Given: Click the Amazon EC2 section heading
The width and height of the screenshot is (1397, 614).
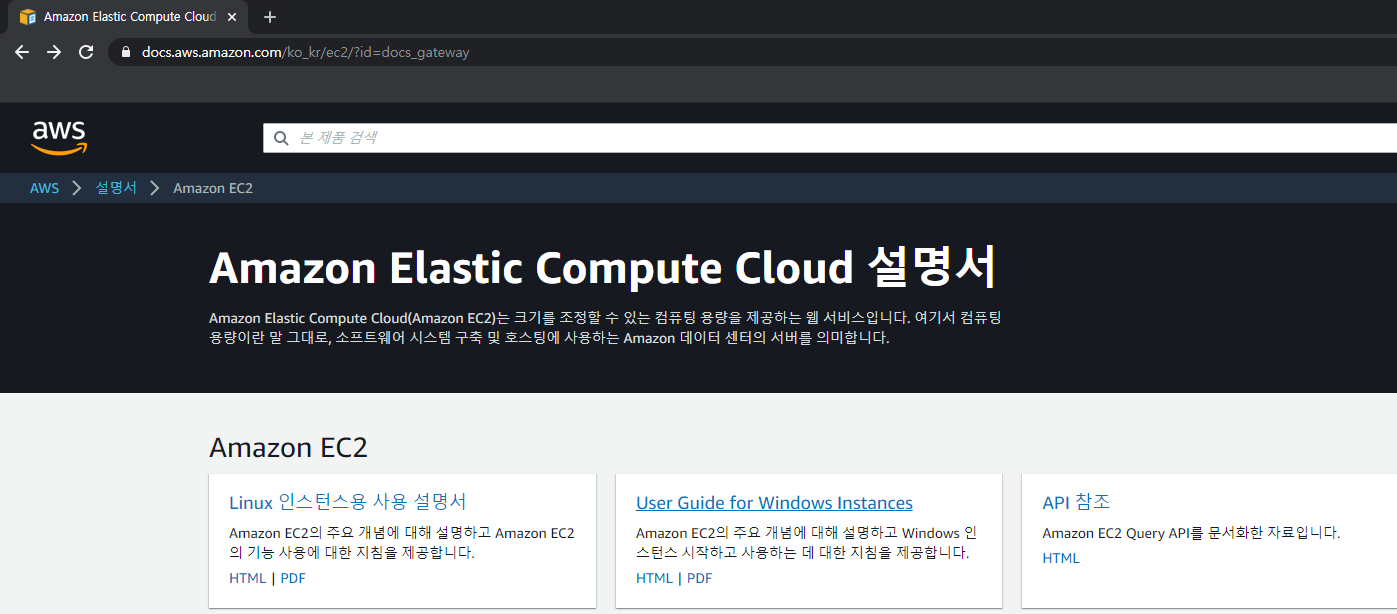Looking at the screenshot, I should (x=288, y=448).
